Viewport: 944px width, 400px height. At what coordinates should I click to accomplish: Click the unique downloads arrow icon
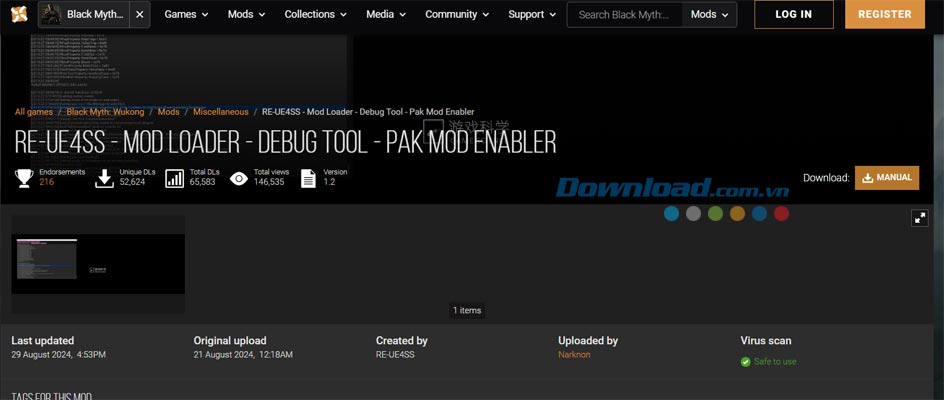click(103, 178)
